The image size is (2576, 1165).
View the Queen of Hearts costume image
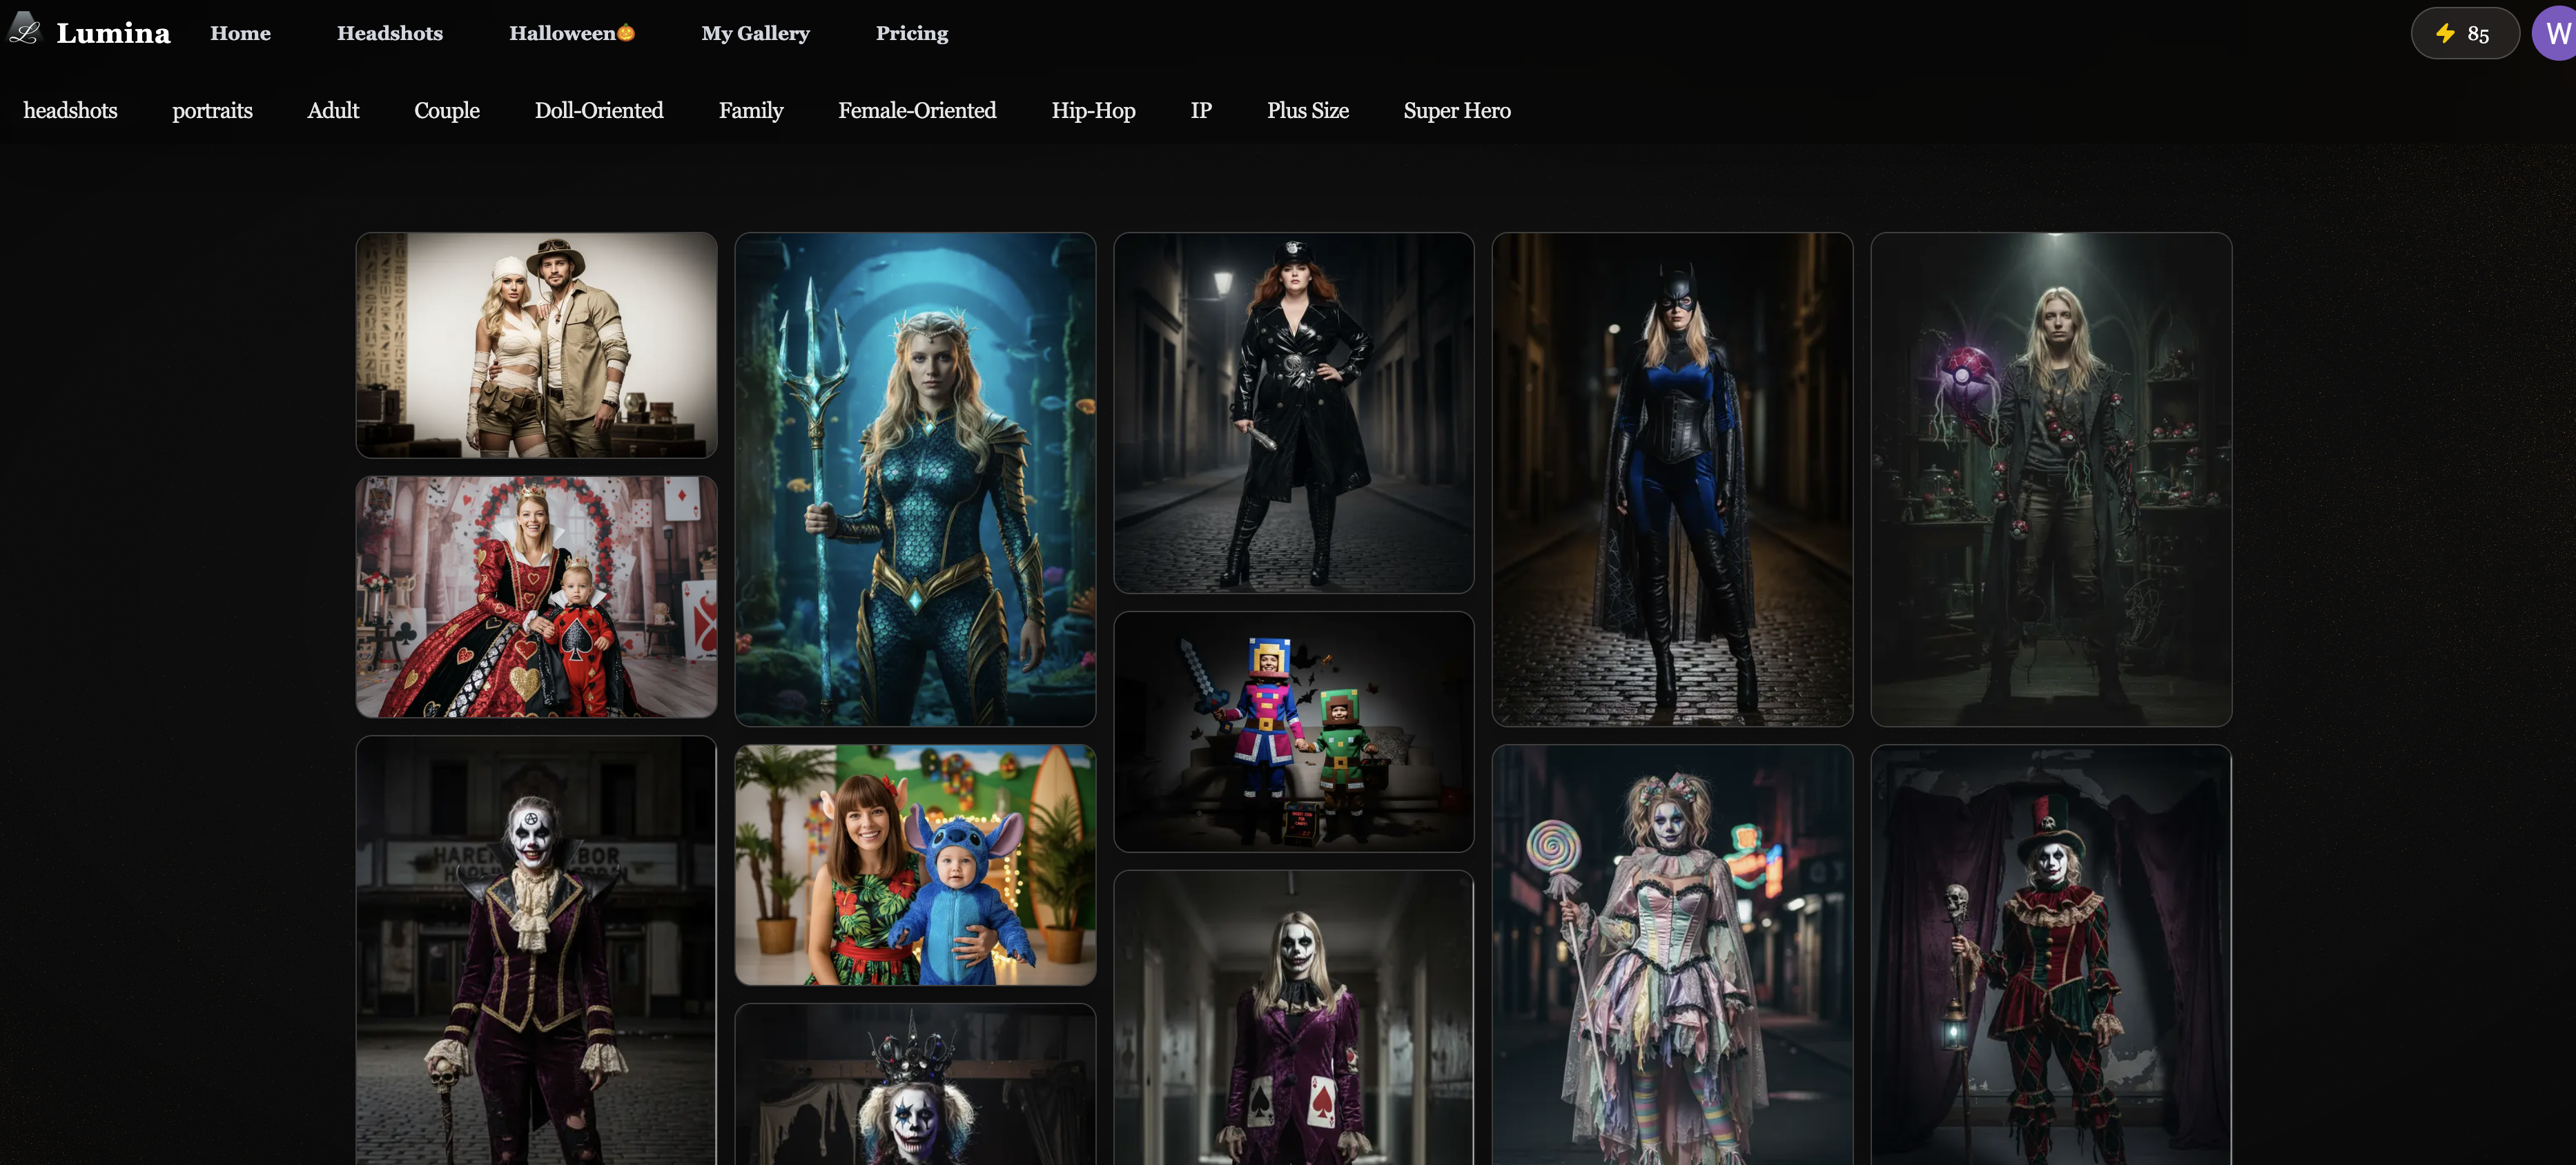click(x=536, y=597)
